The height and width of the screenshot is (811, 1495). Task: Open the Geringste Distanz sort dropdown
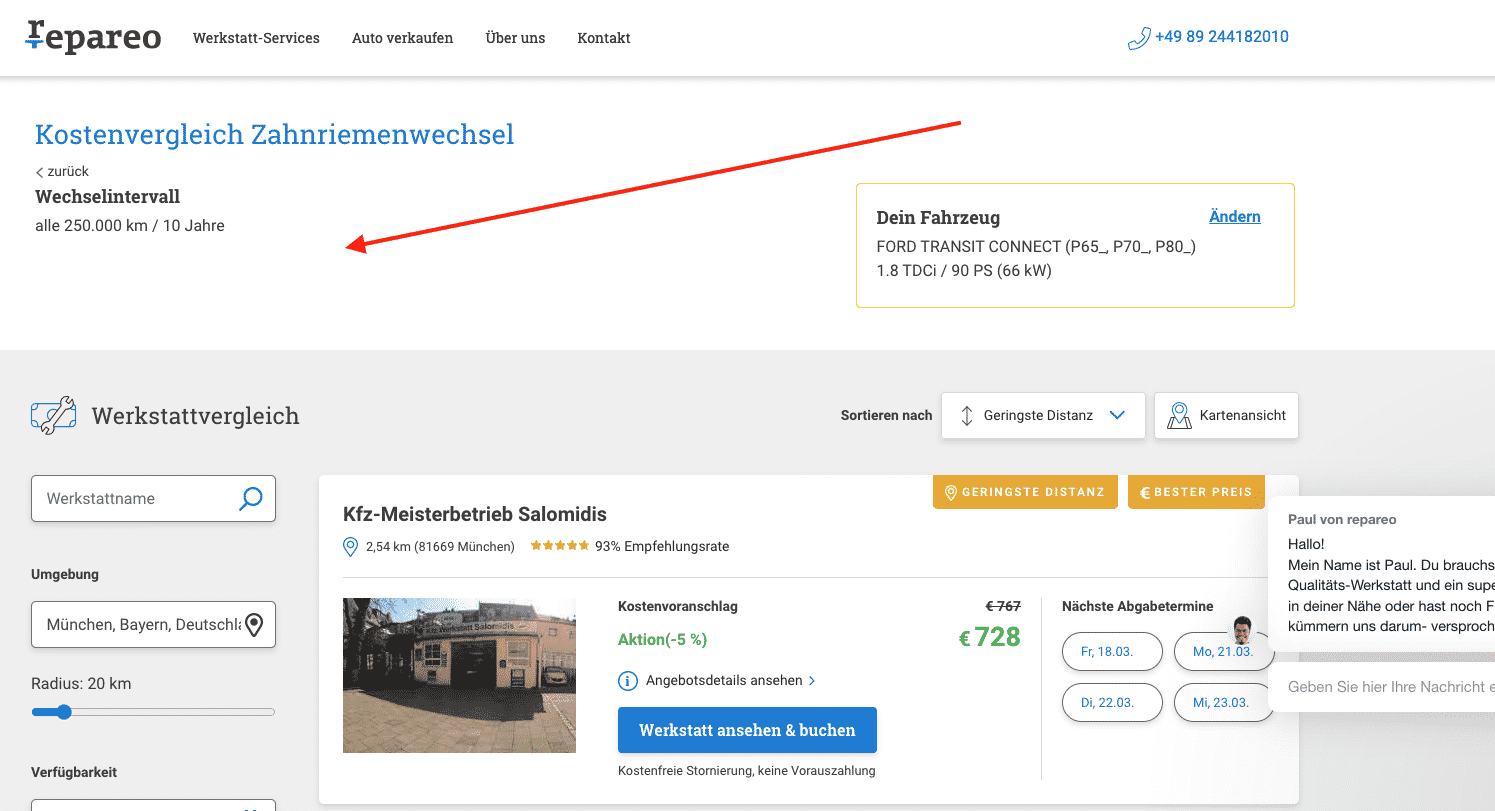(1043, 415)
